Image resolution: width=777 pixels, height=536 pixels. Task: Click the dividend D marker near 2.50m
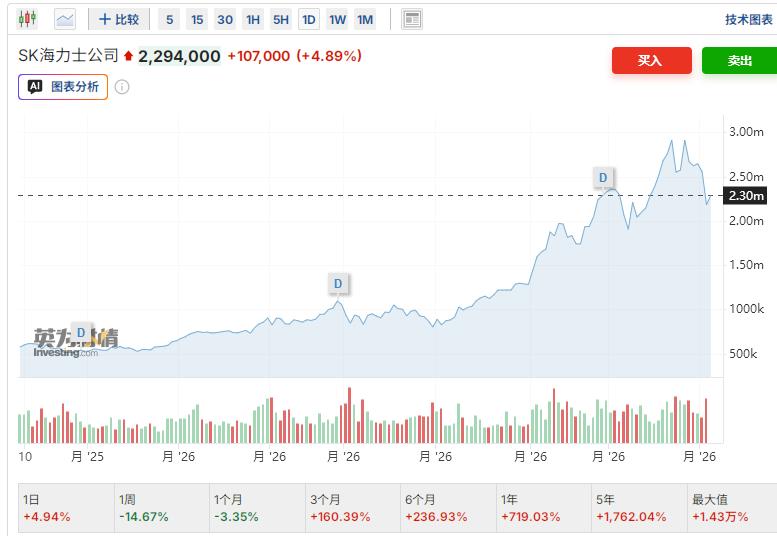pos(603,177)
